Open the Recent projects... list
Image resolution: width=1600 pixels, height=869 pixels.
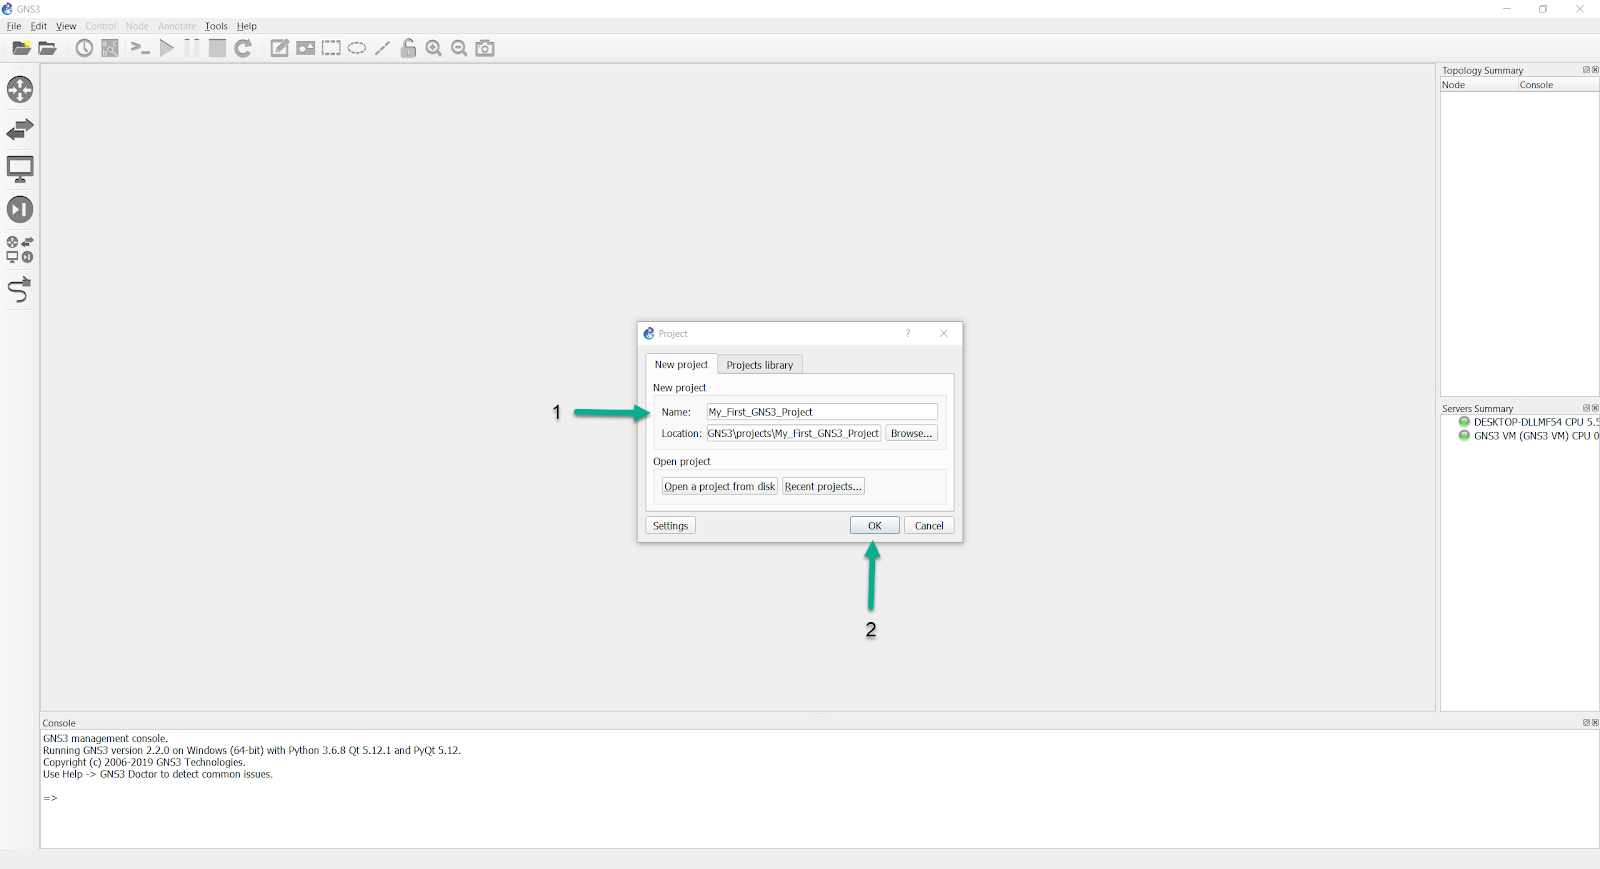823,486
